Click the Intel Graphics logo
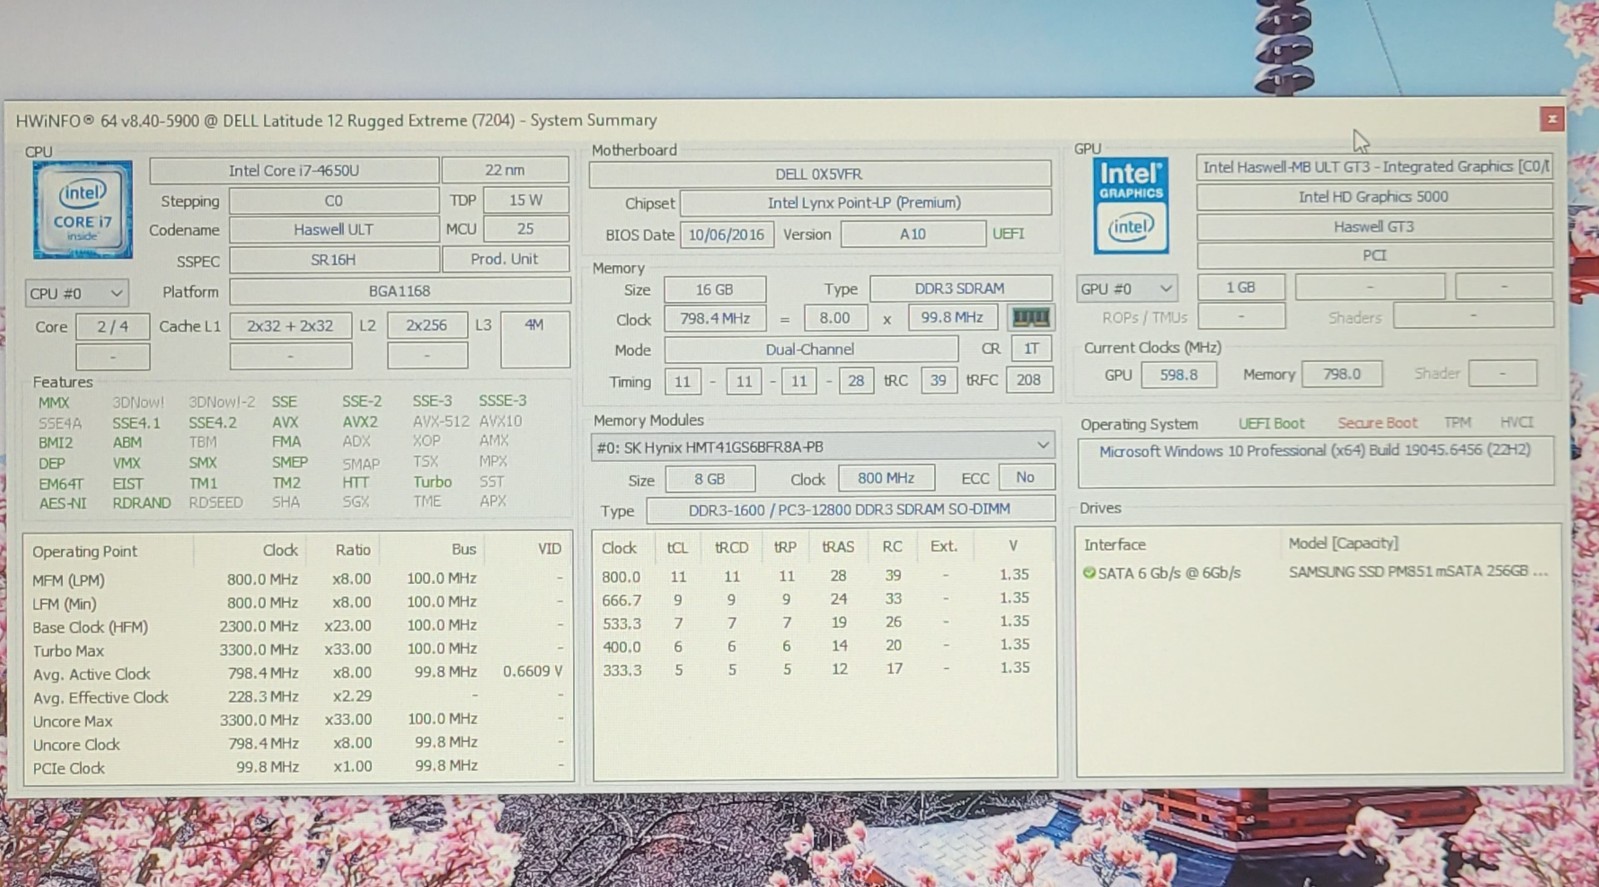Image resolution: width=1599 pixels, height=887 pixels. point(1131,205)
